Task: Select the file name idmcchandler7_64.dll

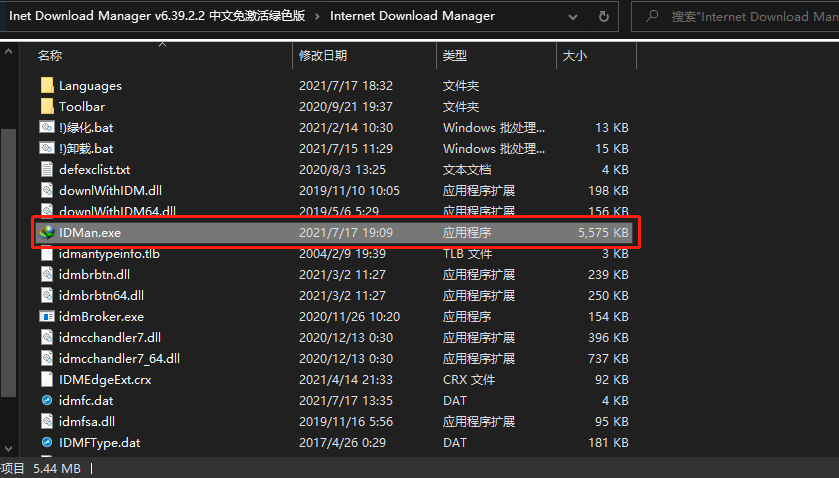Action: pos(119,358)
